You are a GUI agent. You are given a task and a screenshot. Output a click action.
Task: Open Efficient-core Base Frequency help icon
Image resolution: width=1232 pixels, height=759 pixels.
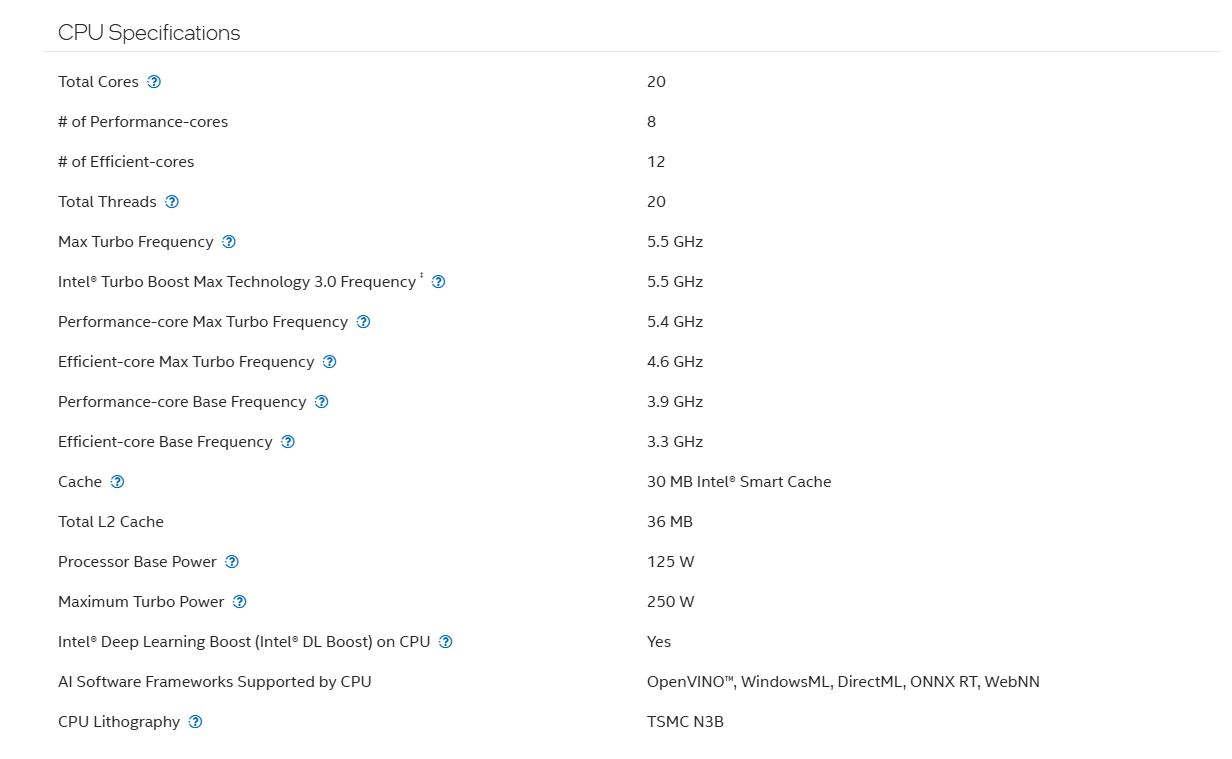[x=288, y=442]
